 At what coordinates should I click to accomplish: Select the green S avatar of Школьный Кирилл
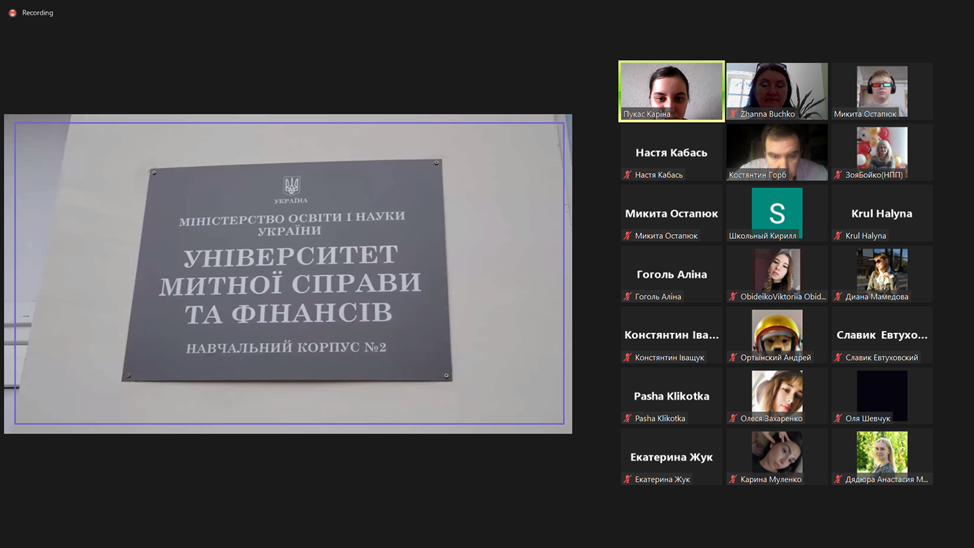coord(777,212)
